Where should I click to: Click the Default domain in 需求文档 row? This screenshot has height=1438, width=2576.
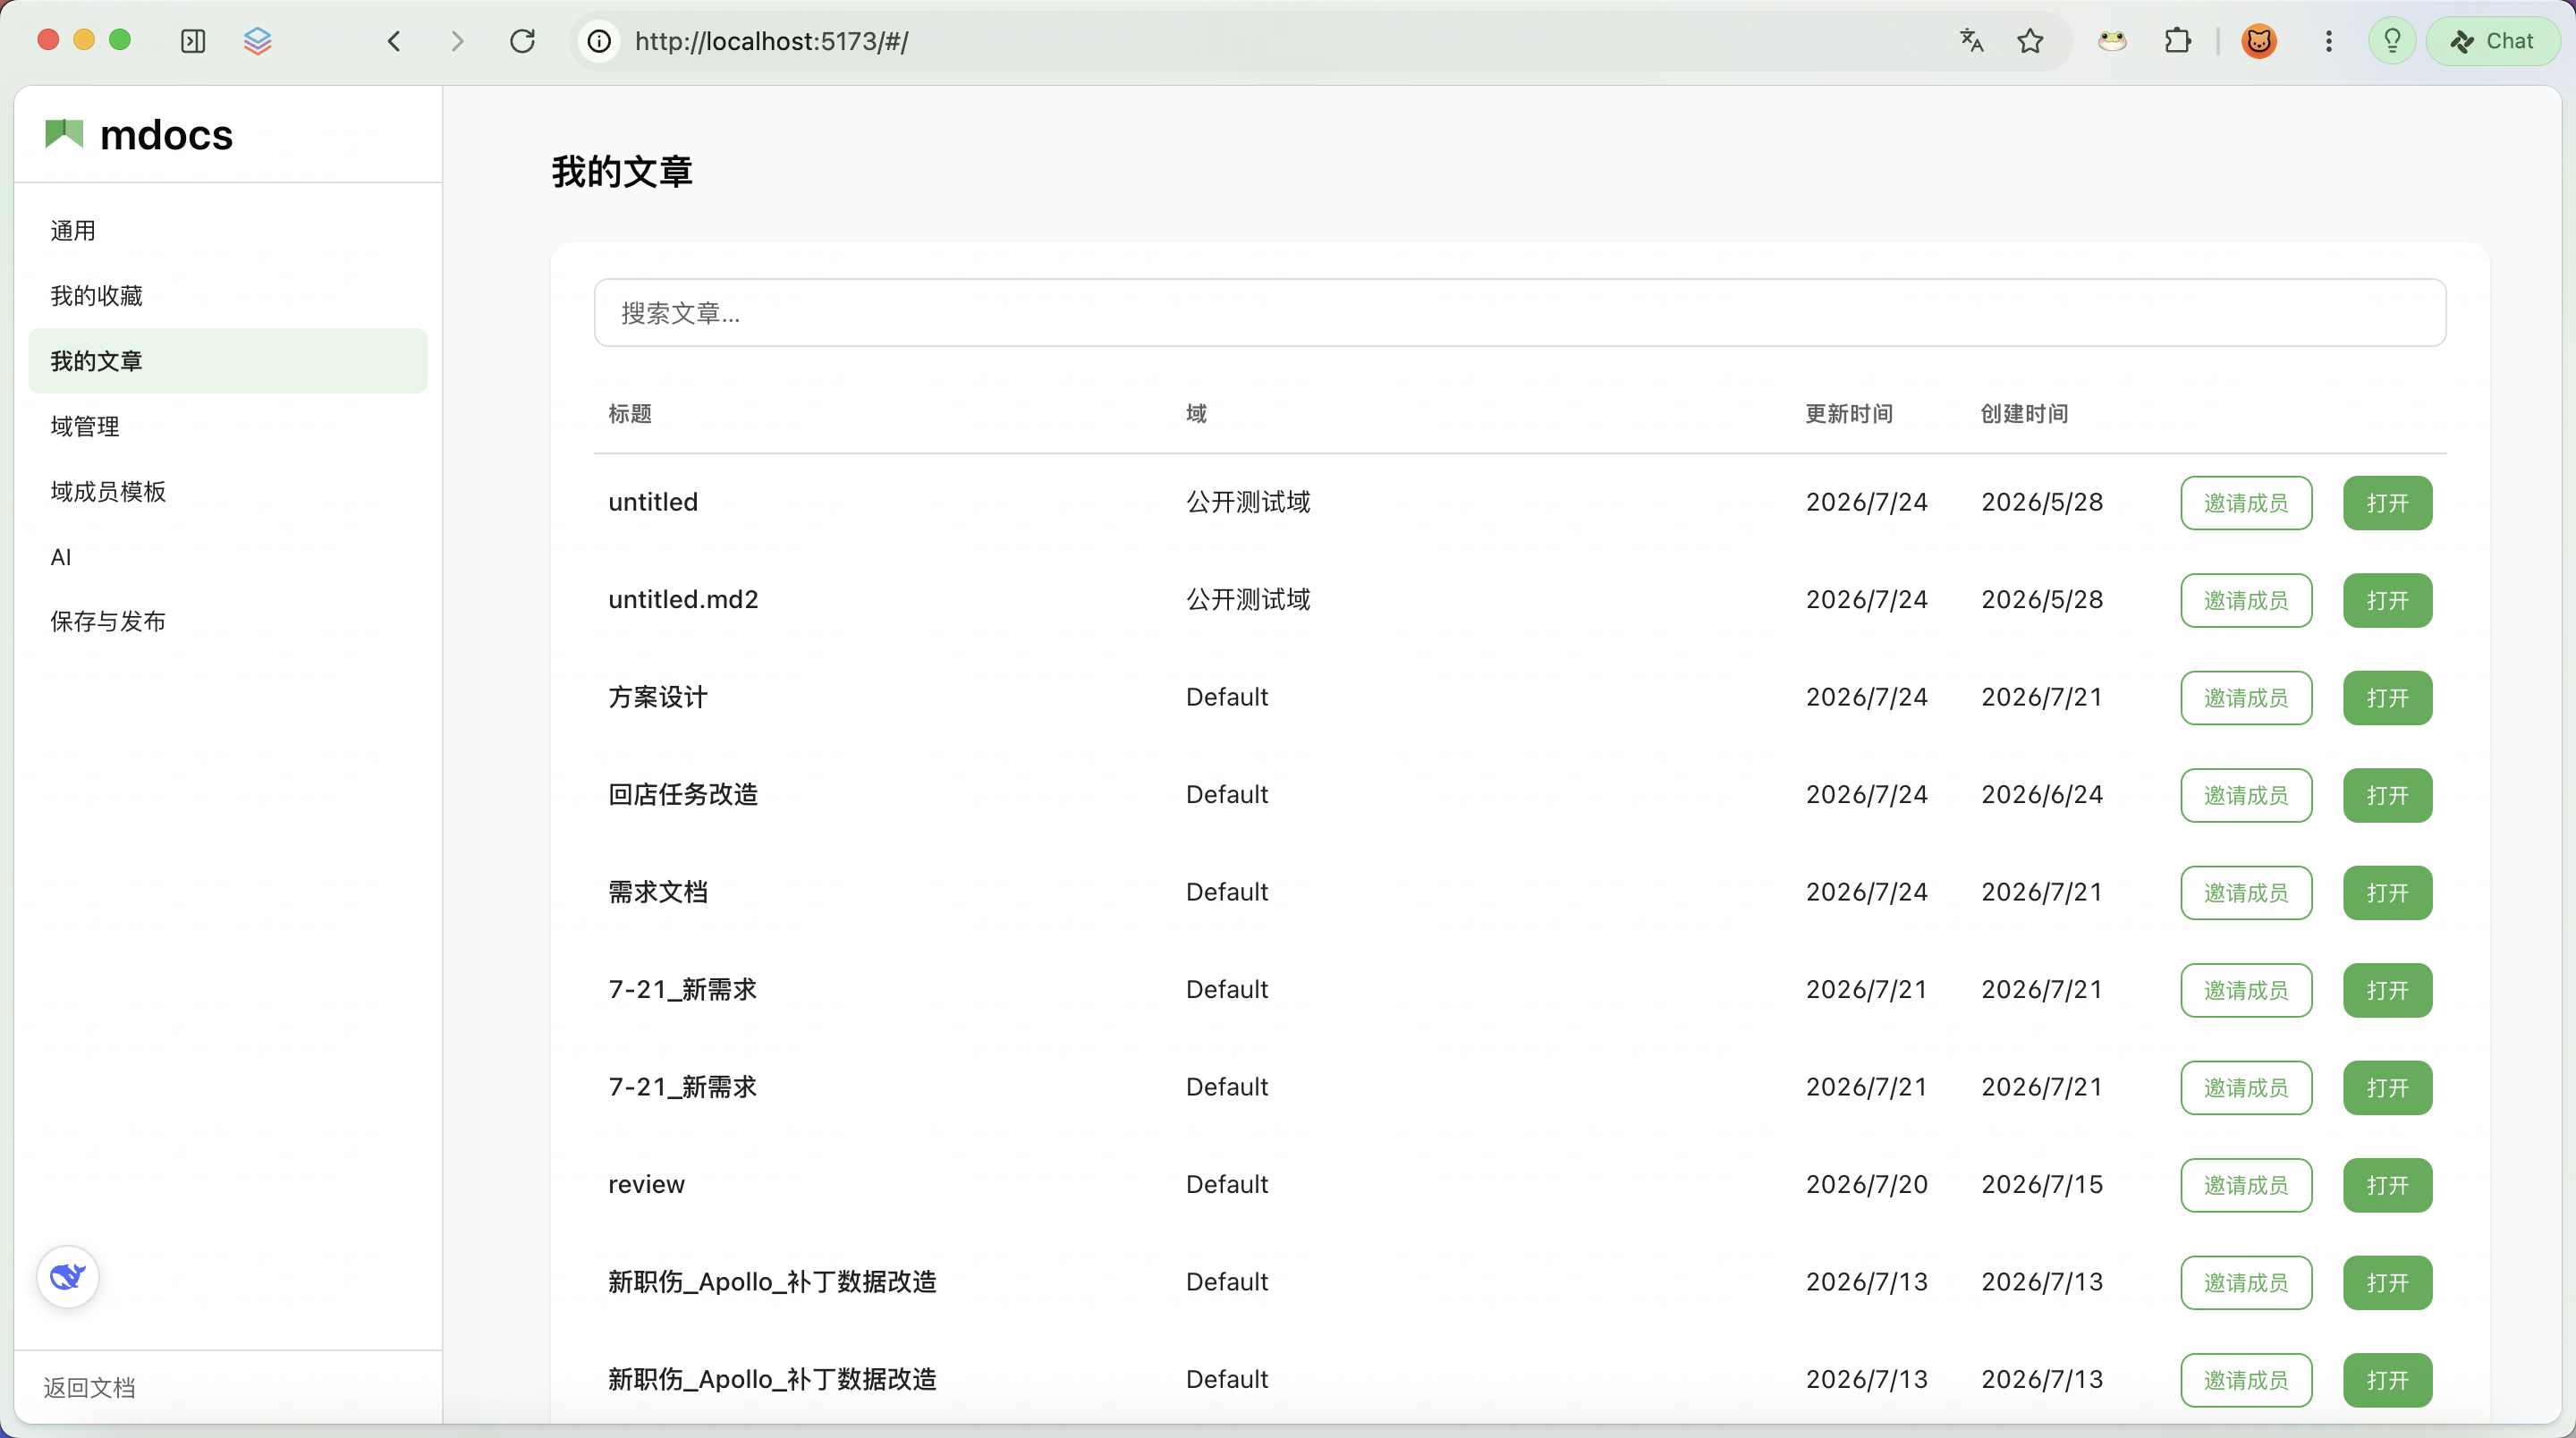(x=1227, y=892)
